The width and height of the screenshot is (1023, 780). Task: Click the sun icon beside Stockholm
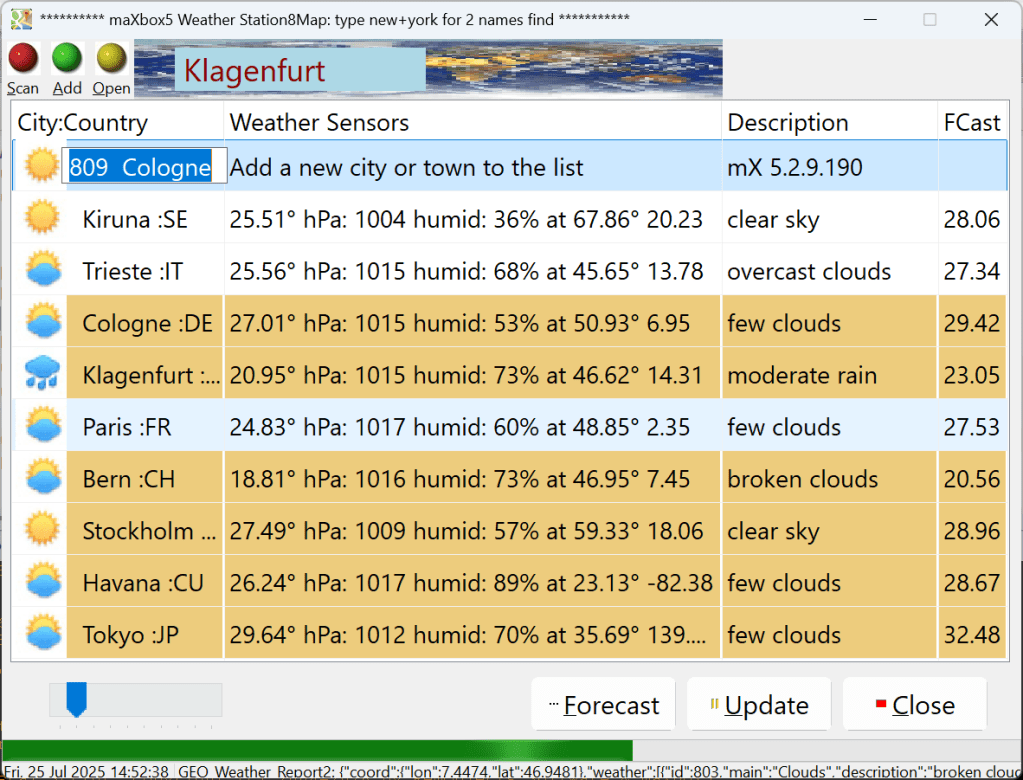point(42,531)
